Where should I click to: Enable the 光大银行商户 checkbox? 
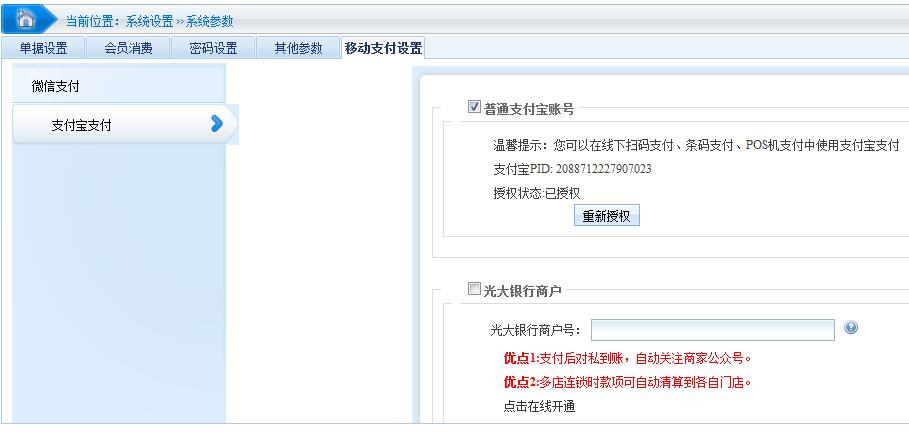pyautogui.click(x=475, y=290)
